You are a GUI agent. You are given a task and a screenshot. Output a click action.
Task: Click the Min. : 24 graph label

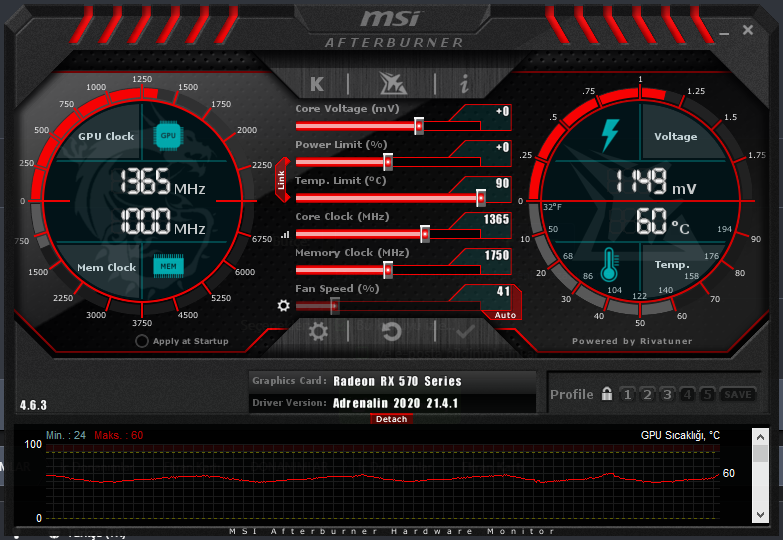tap(66, 435)
